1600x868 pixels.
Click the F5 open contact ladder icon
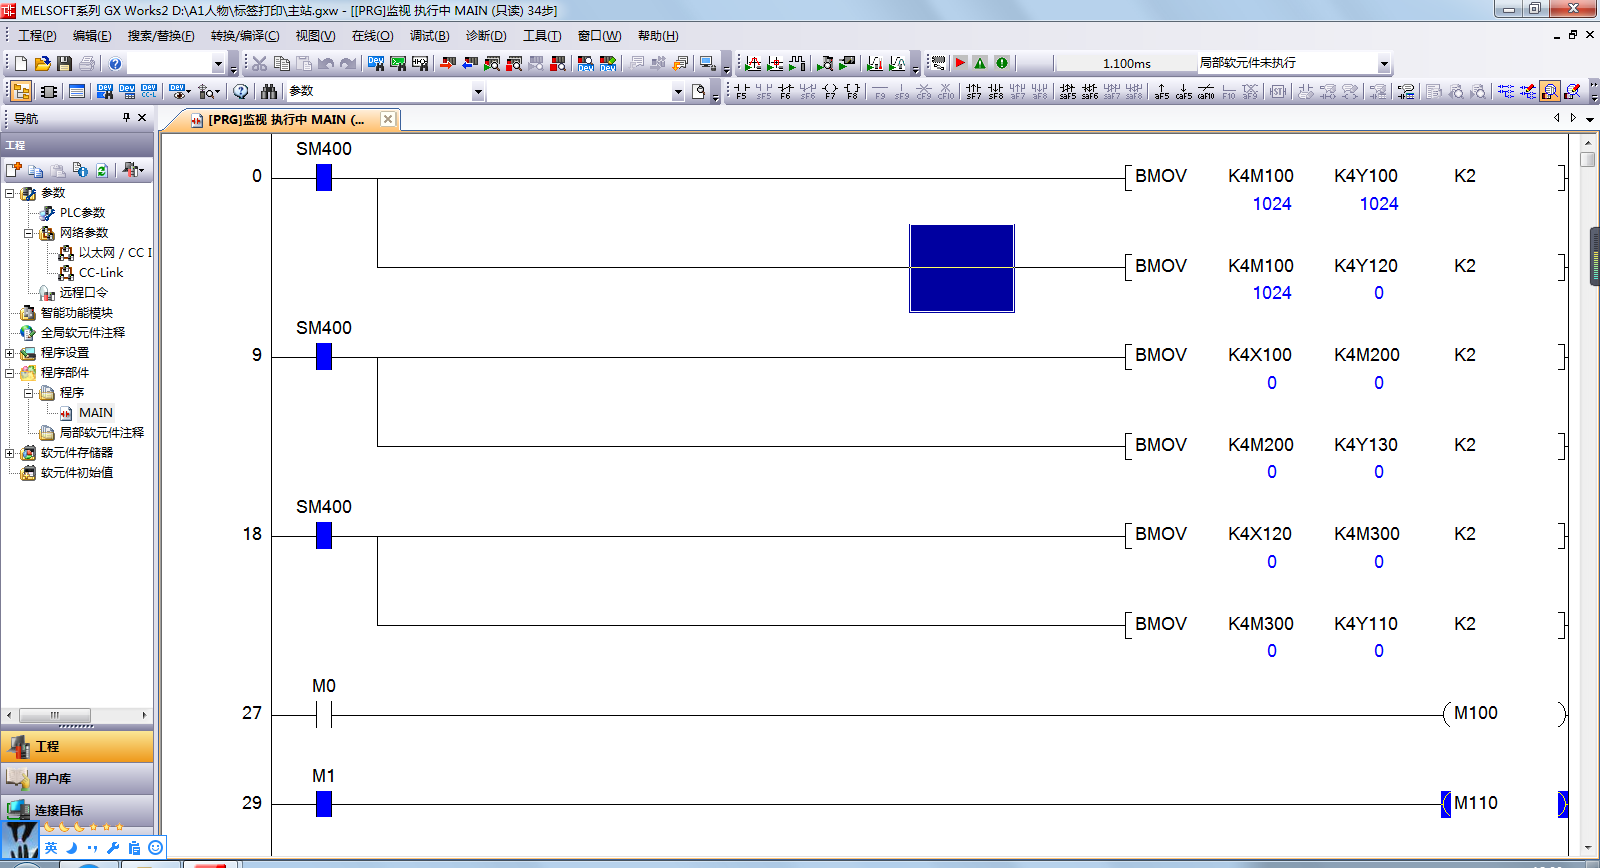tap(741, 91)
